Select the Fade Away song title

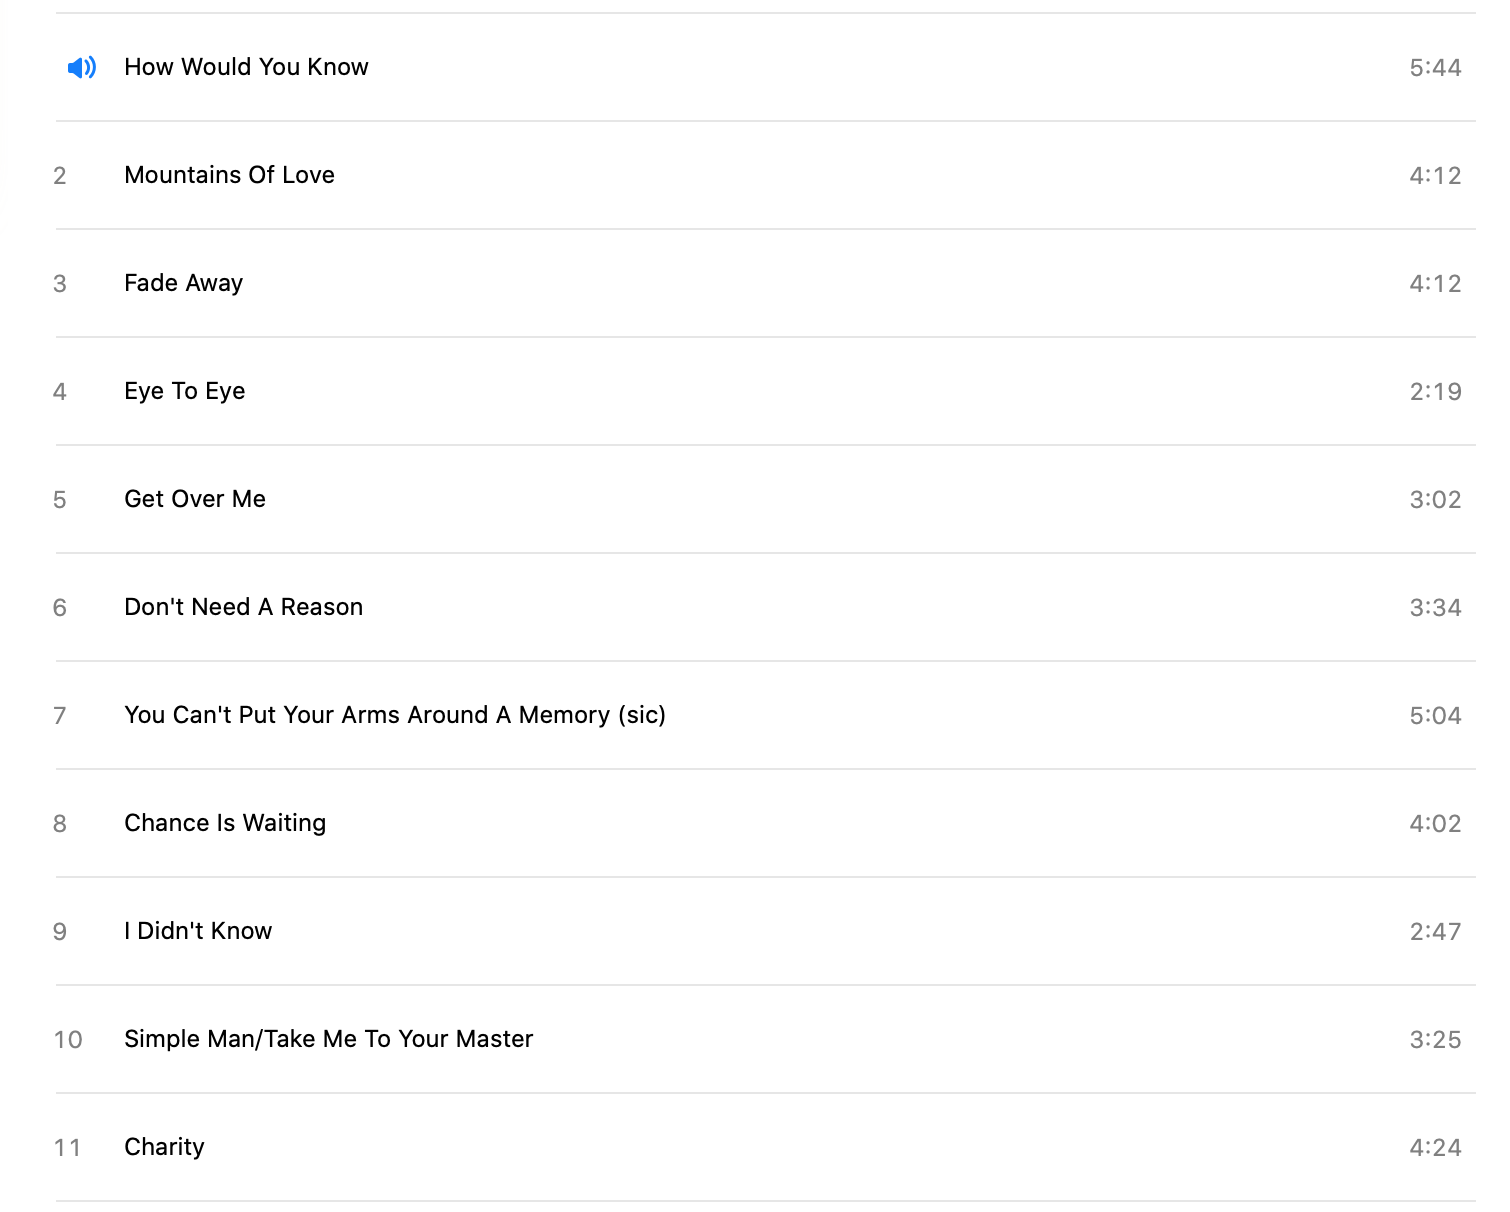click(183, 283)
